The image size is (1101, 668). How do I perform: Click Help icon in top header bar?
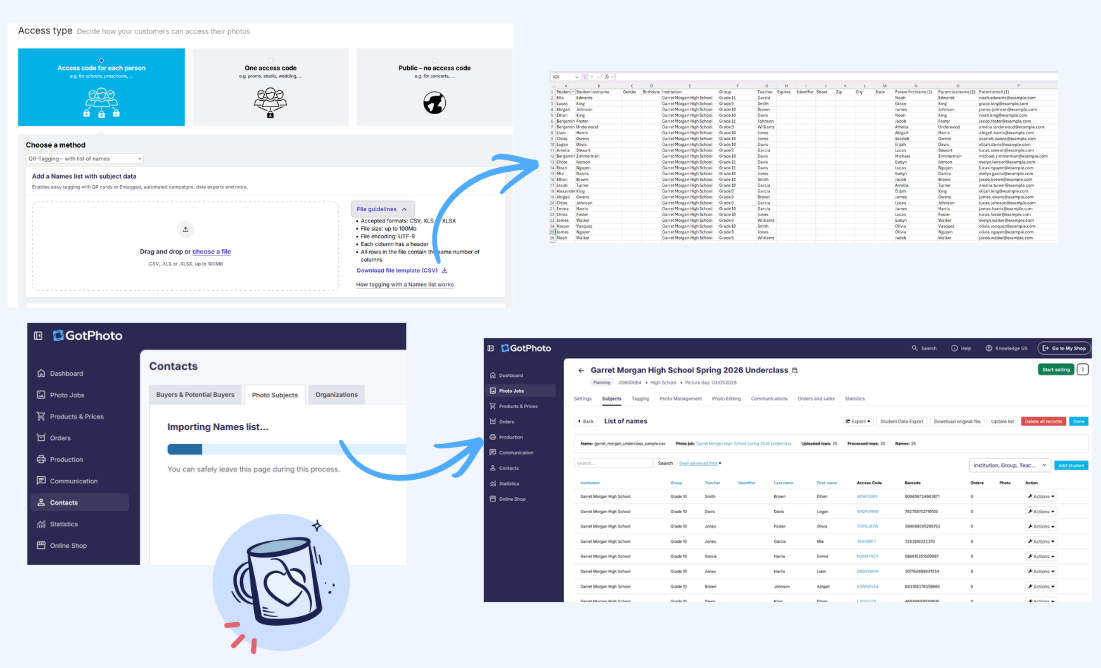954,348
